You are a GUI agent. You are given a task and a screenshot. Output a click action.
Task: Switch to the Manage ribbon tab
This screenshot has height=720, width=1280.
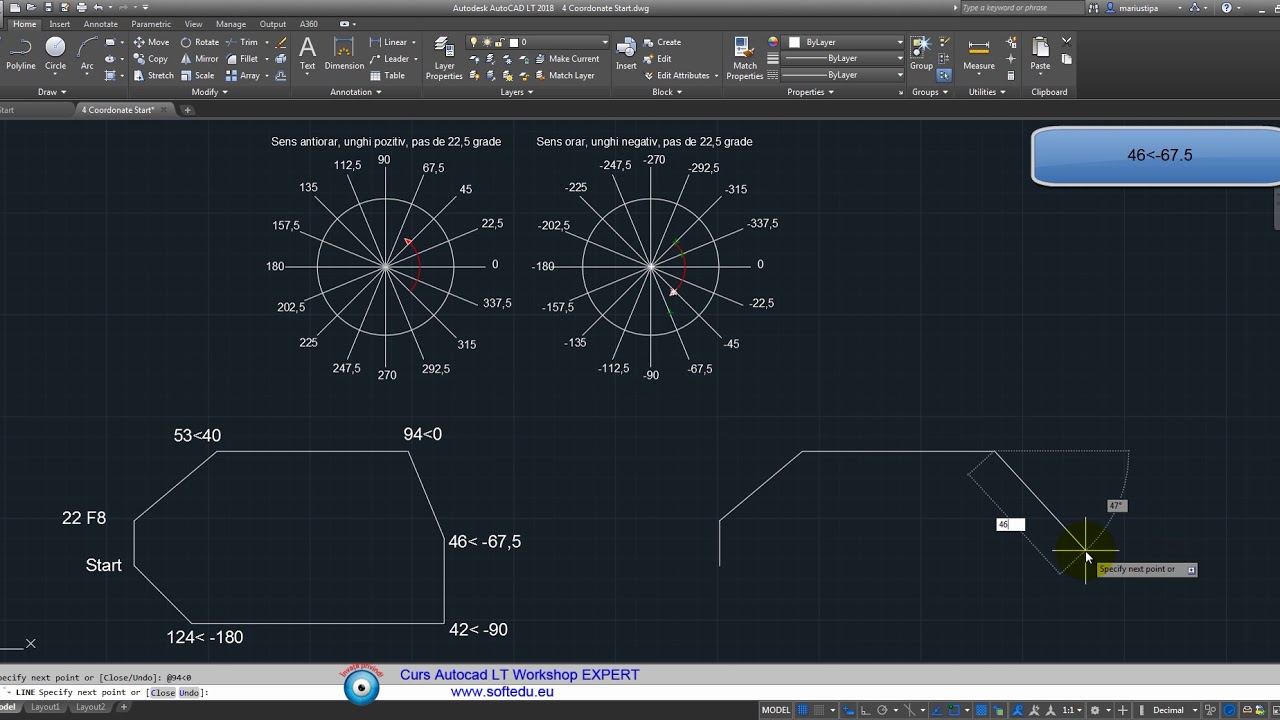[x=231, y=24]
